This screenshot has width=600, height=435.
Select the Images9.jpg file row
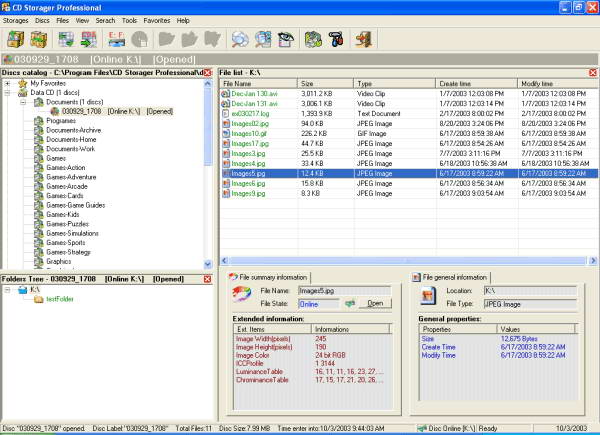tap(409, 194)
